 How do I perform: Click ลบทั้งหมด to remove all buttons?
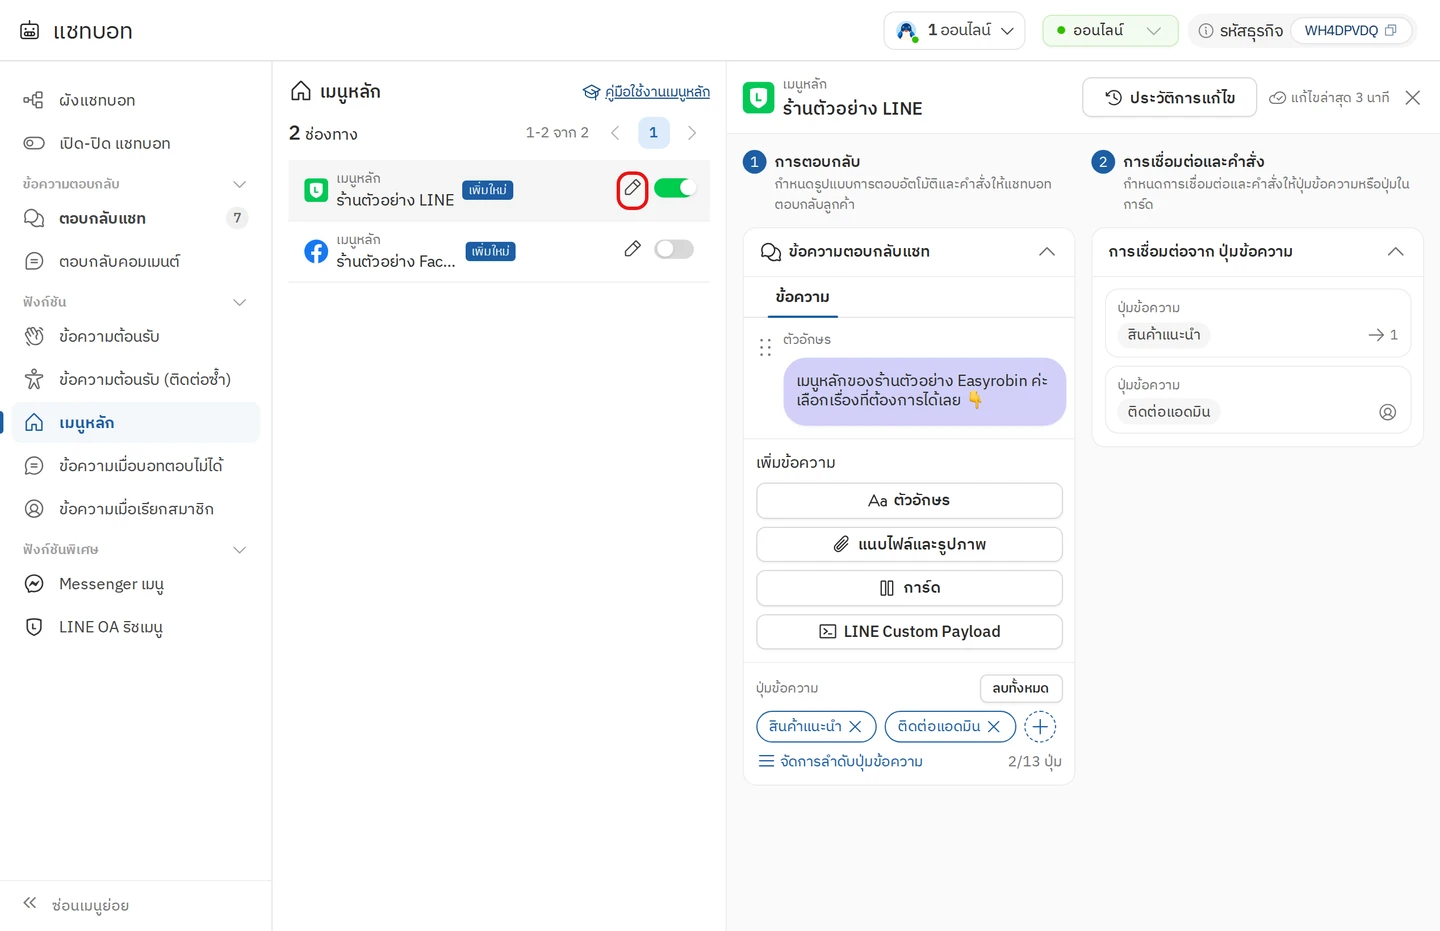tap(1021, 688)
